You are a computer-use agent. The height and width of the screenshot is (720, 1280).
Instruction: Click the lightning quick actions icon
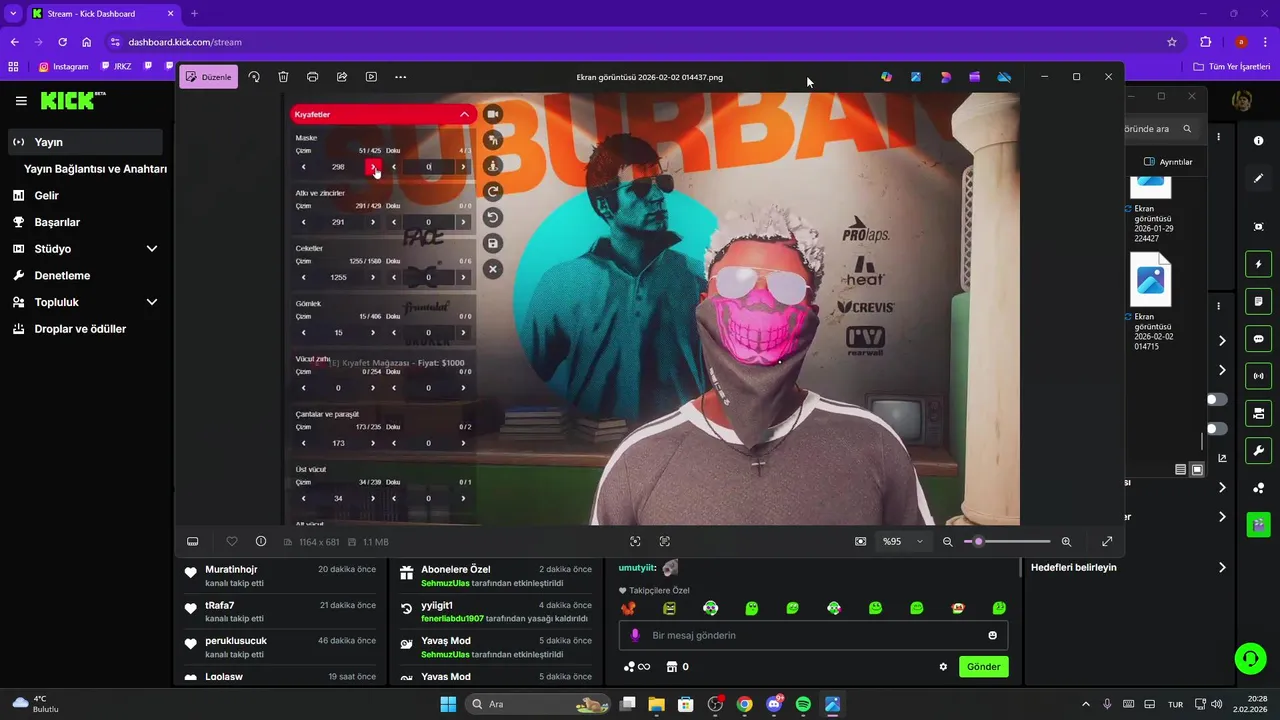(1258, 264)
